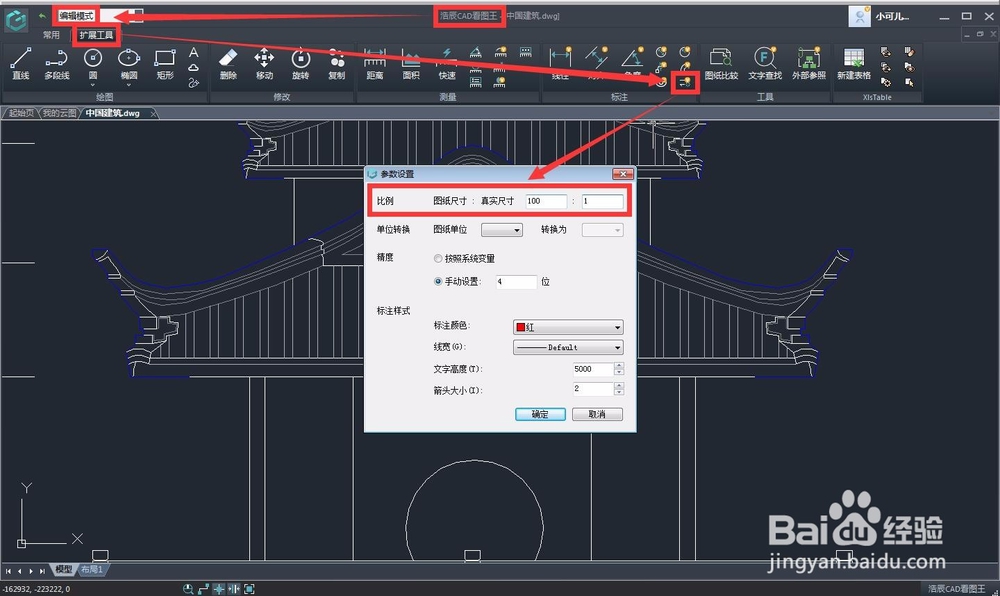Click the user avatar icon
Viewport: 1000px width, 596px height.
tap(859, 17)
